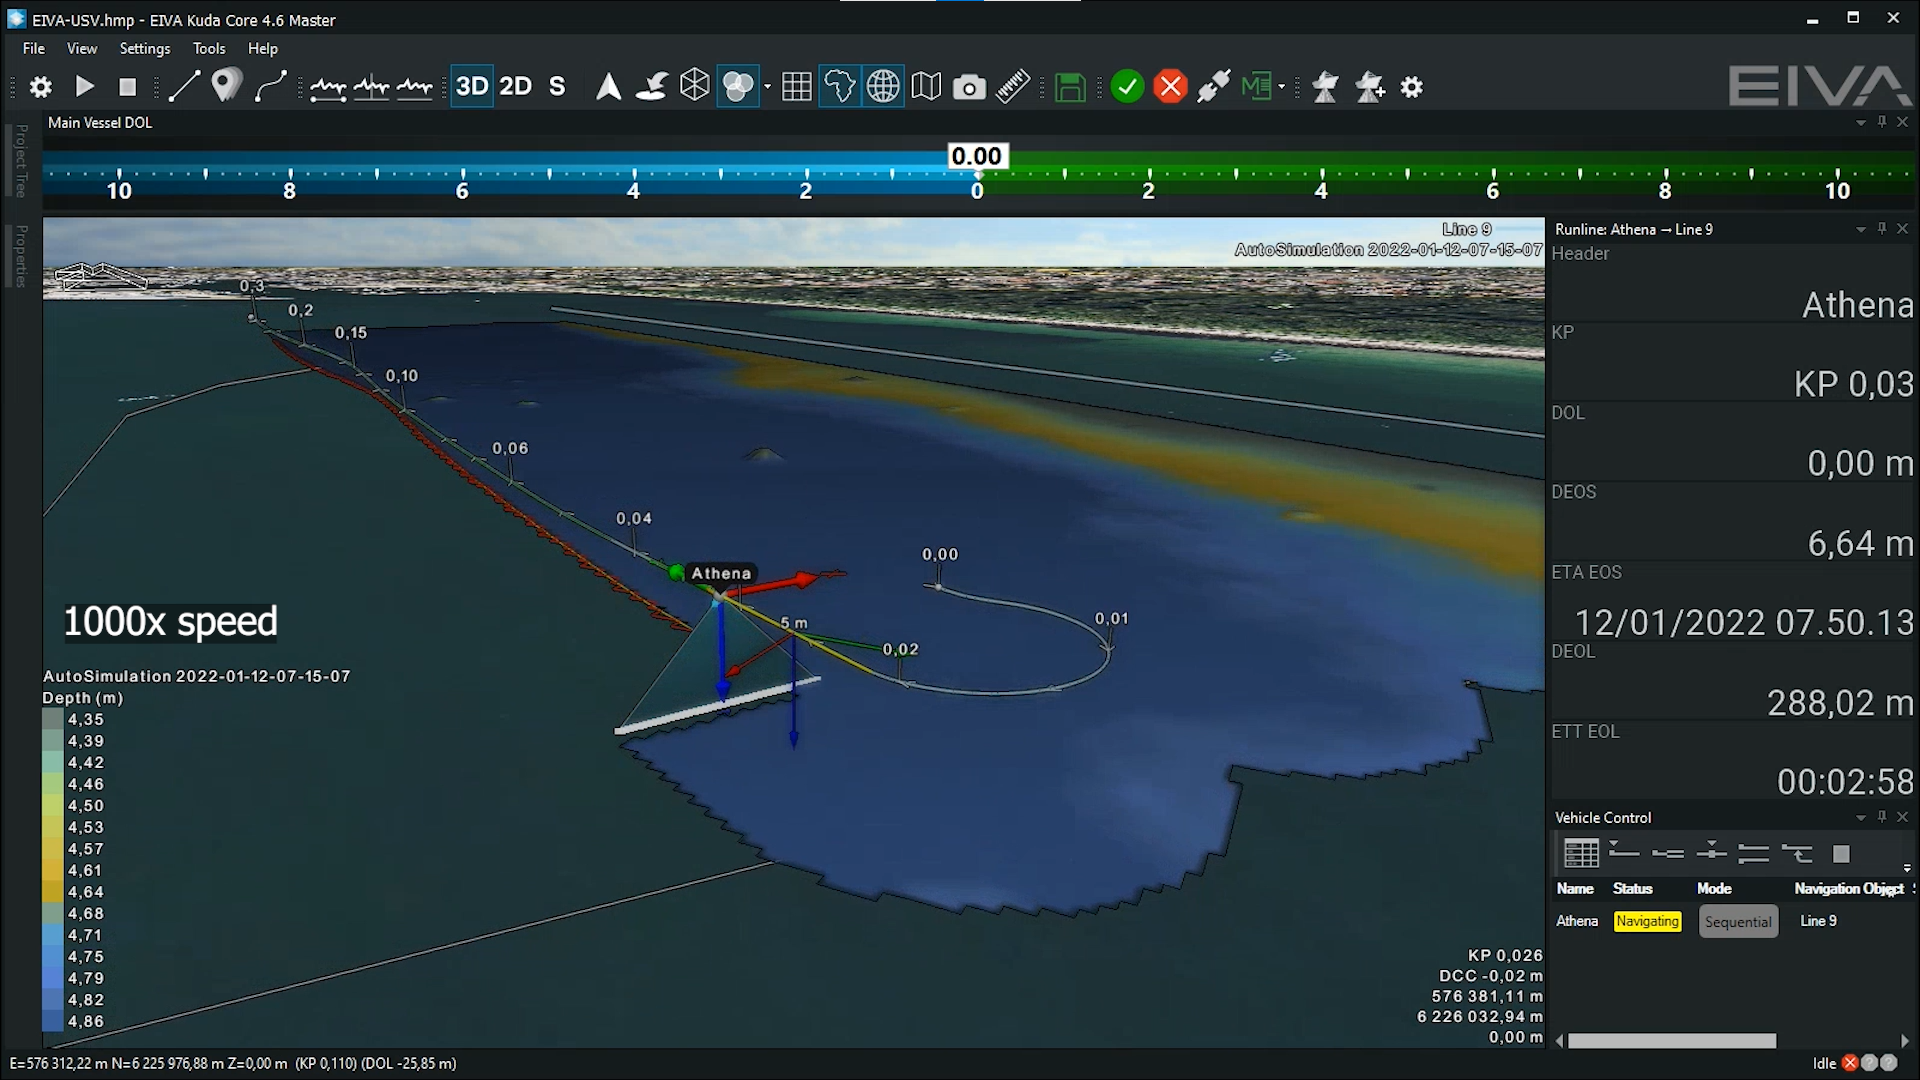Viewport: 1920px width, 1080px height.
Task: Open the Tools menu
Action: 209,48
